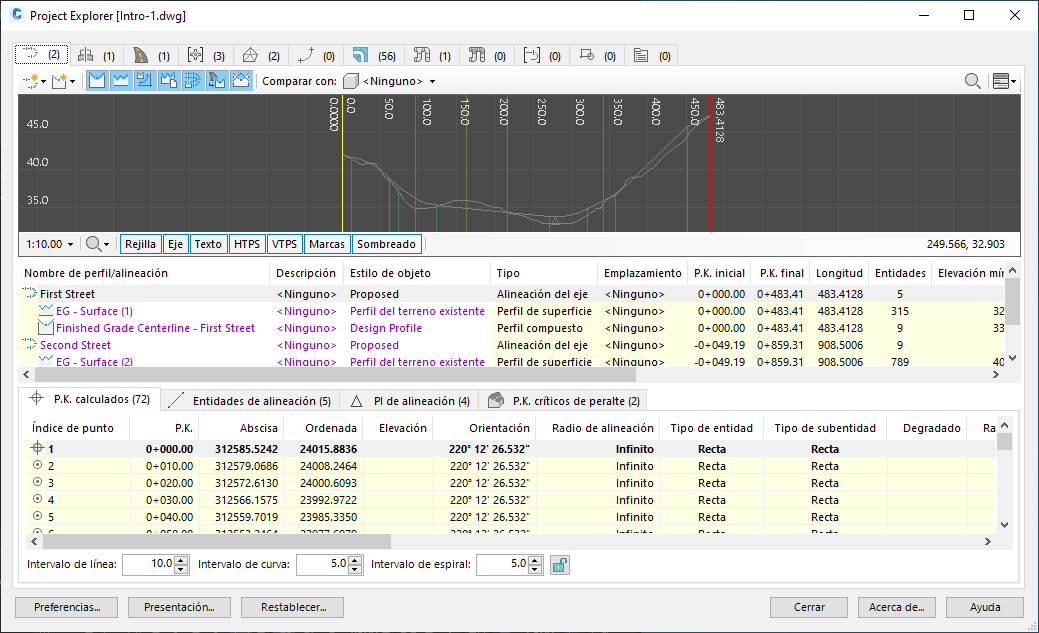Toggle the Marcas display button
1039x633 pixels.
(x=326, y=244)
